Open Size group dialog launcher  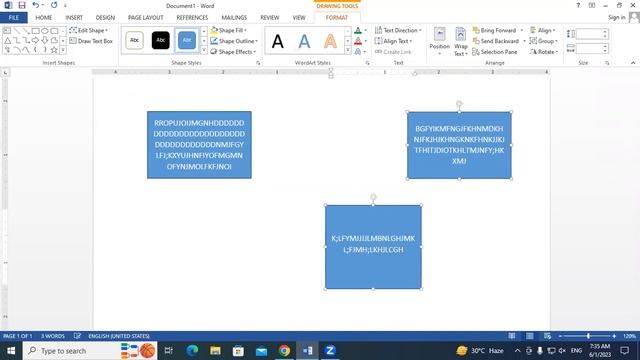607,63
